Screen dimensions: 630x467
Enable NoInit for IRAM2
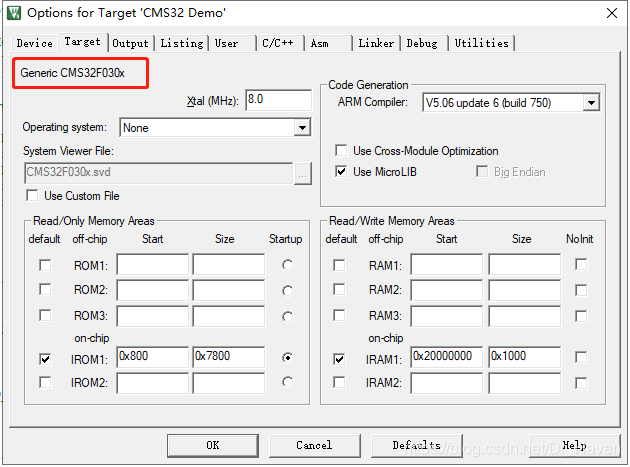(x=581, y=383)
